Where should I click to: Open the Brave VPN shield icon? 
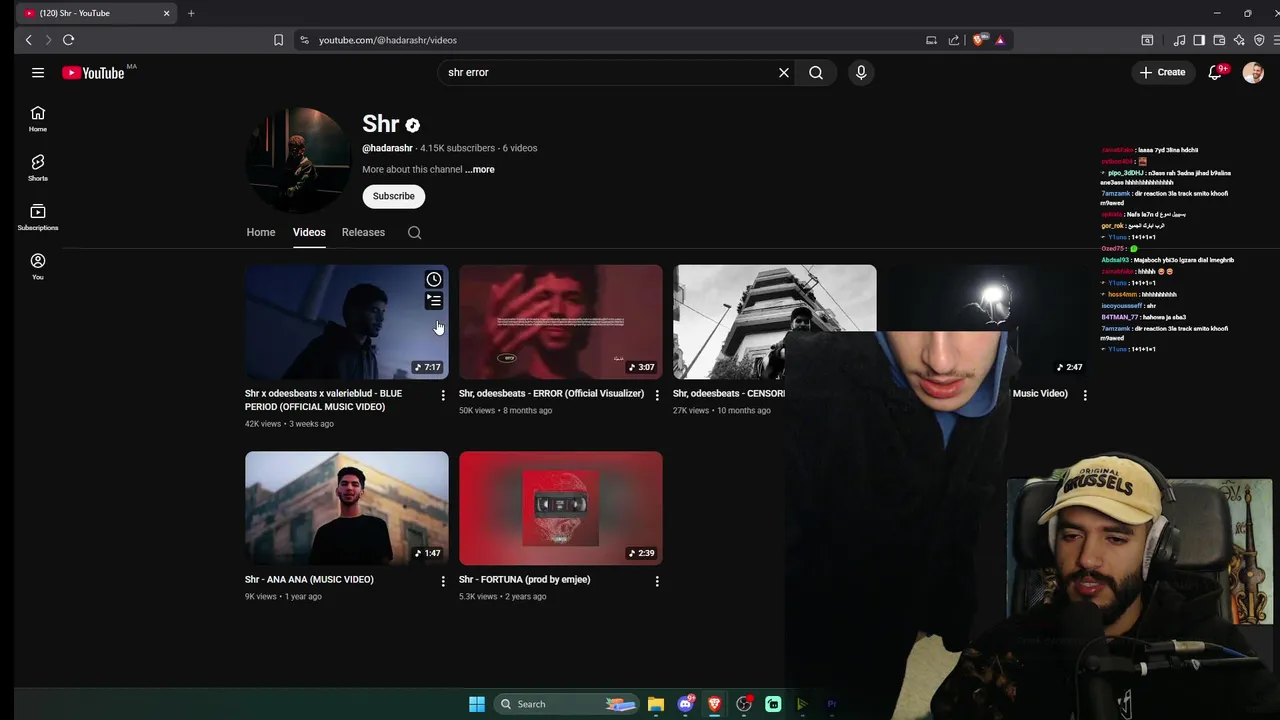click(x=1259, y=40)
